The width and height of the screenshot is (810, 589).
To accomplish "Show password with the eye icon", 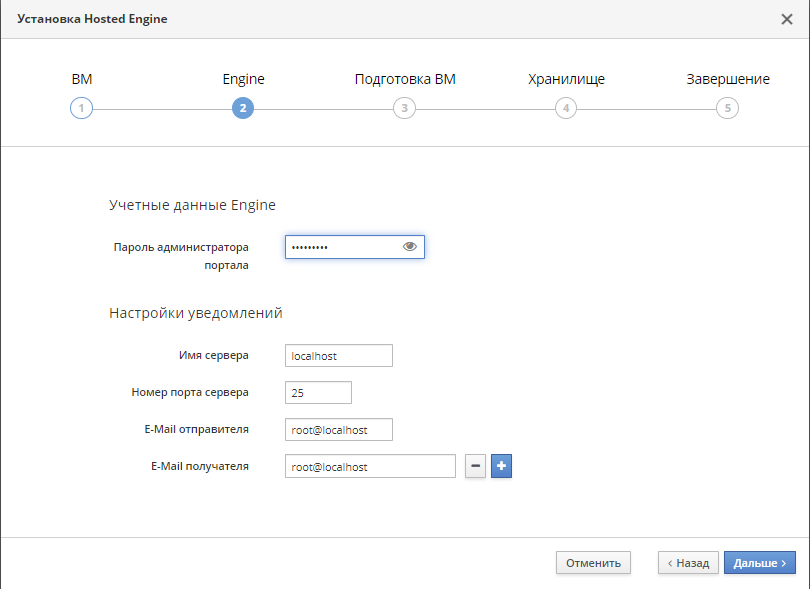I will (x=410, y=246).
